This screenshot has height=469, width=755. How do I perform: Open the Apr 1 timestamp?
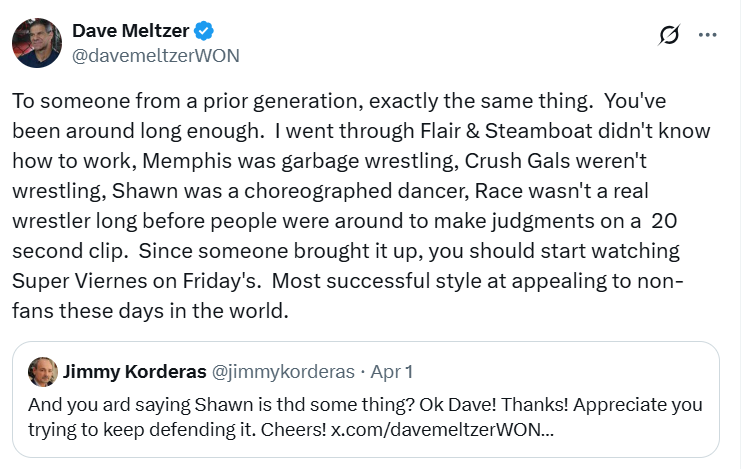click(391, 372)
